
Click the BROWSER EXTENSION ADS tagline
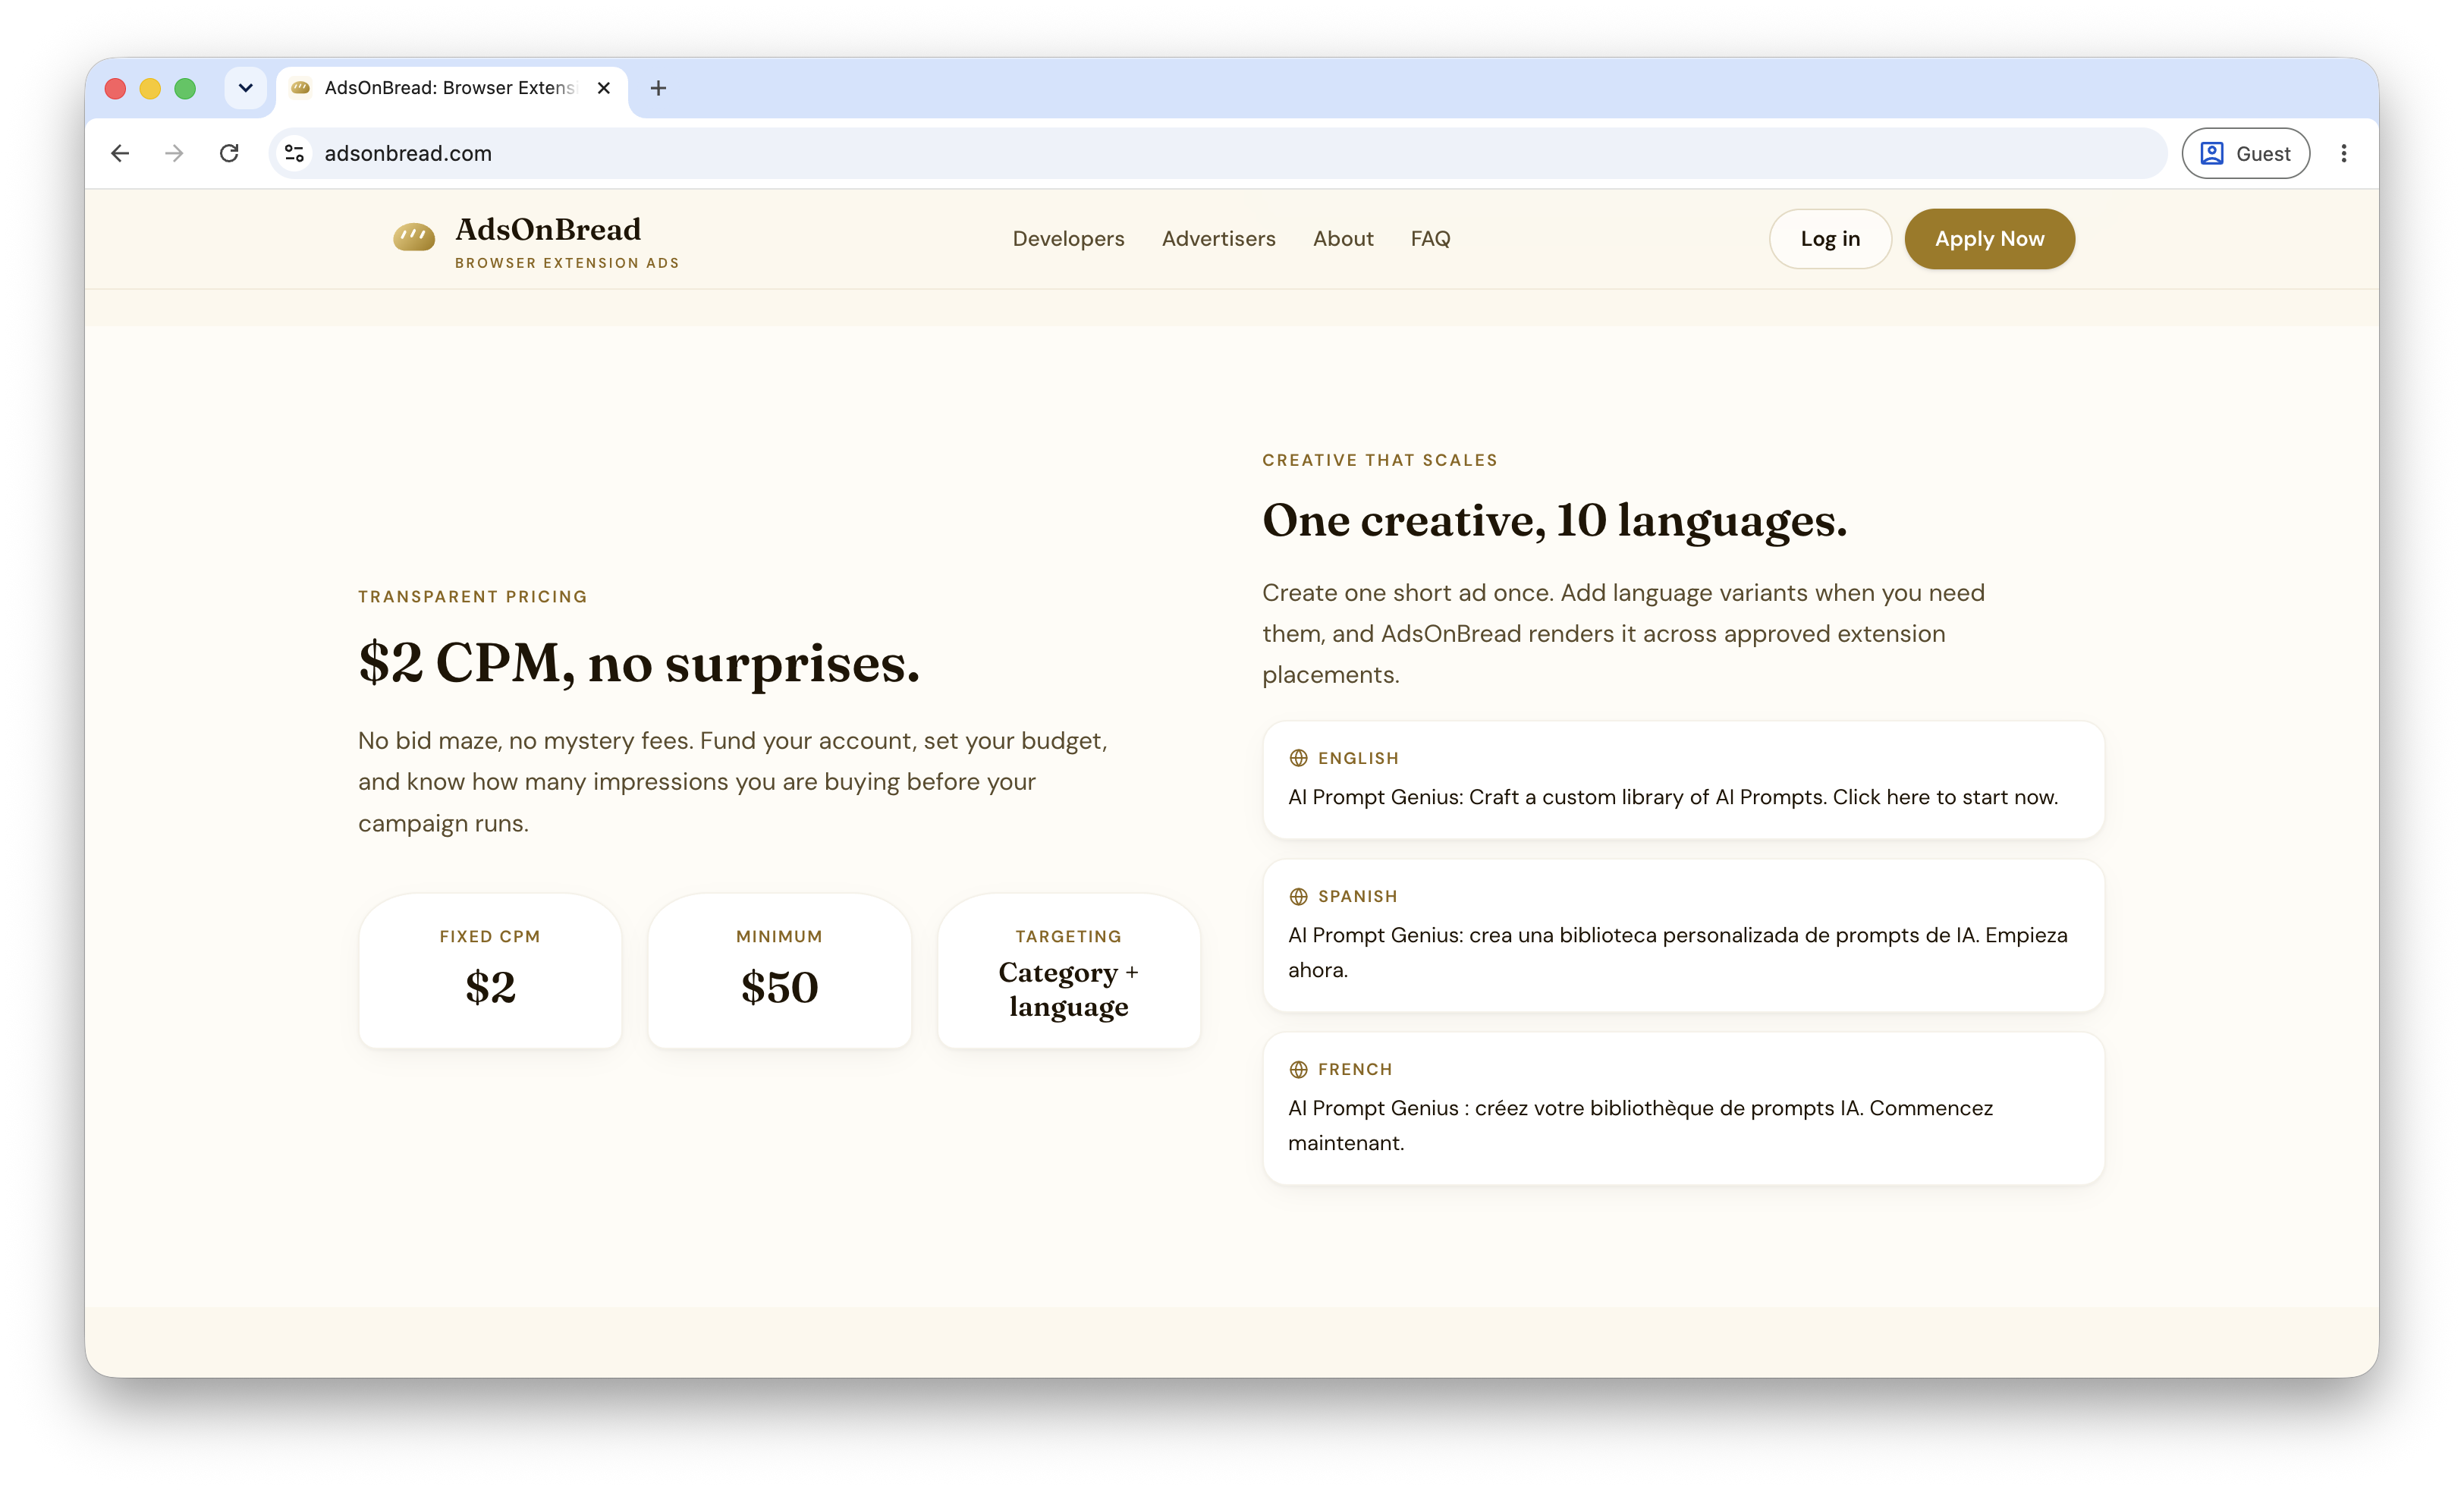point(567,263)
